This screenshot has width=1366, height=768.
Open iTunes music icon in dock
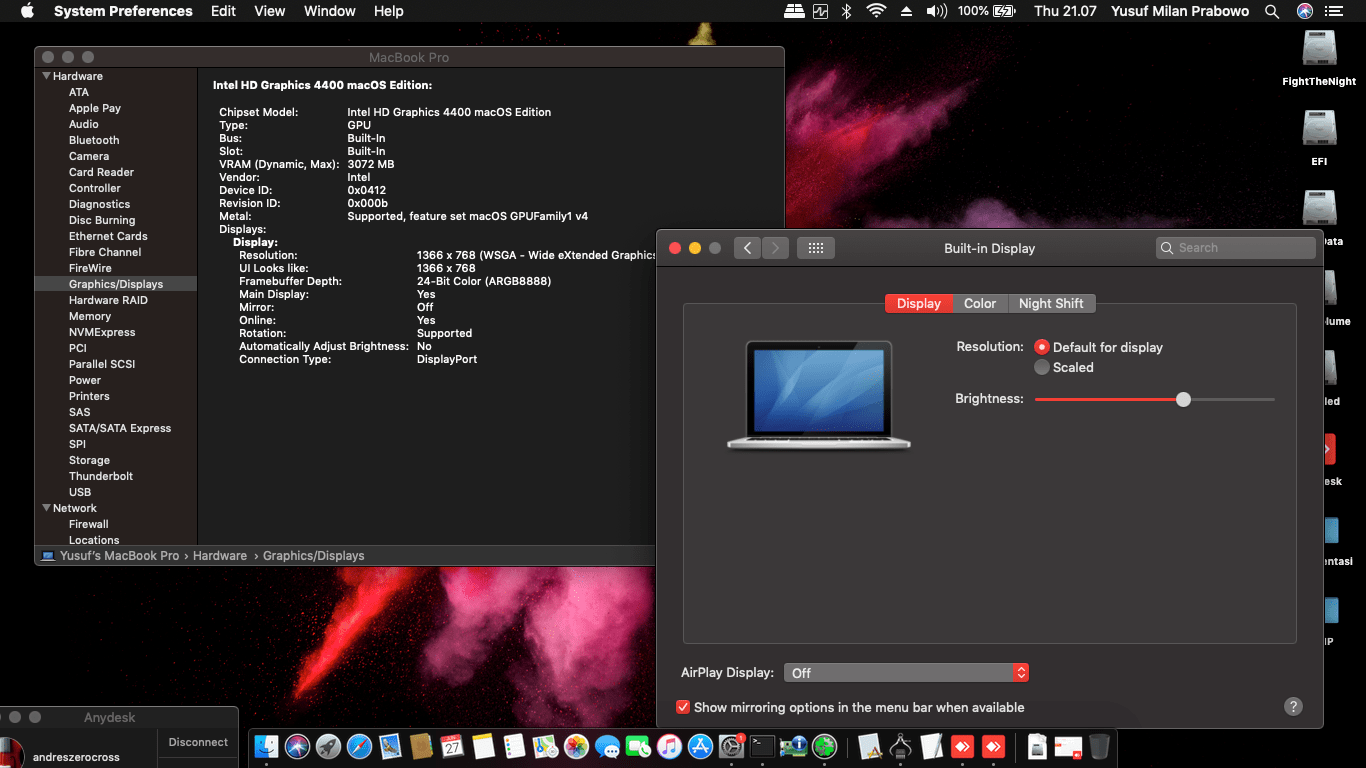click(x=669, y=746)
